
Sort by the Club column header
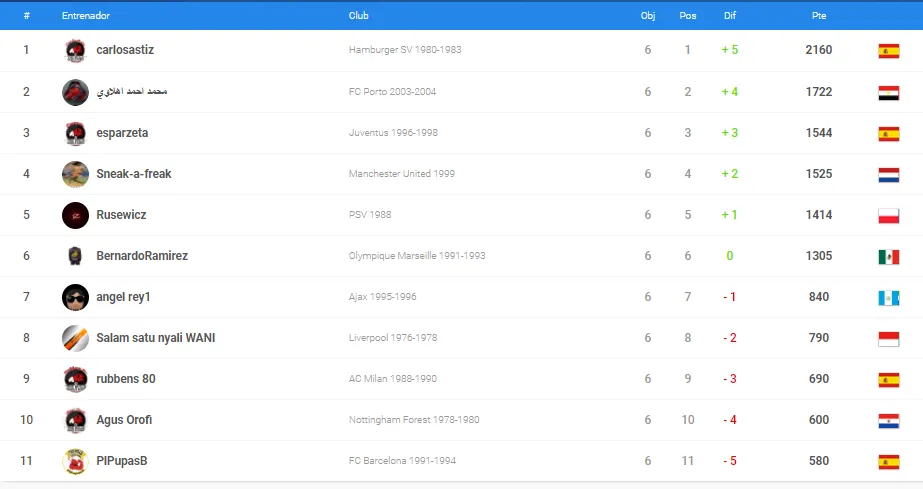tap(358, 16)
